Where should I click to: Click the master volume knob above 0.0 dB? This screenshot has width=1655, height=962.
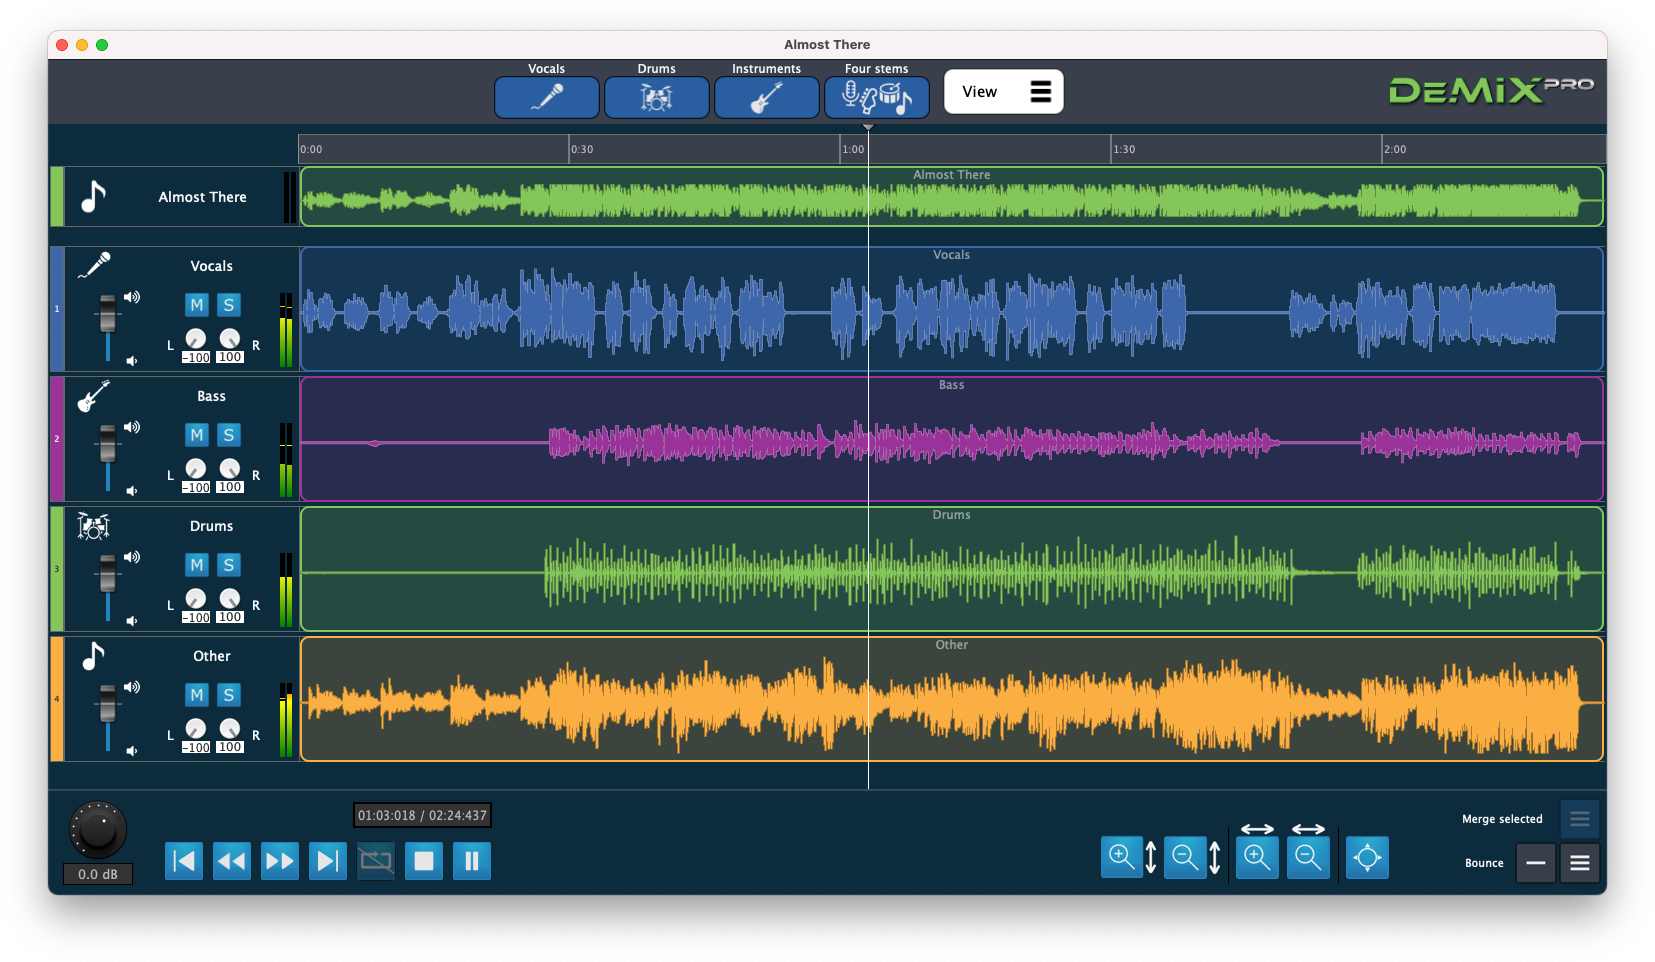click(97, 828)
